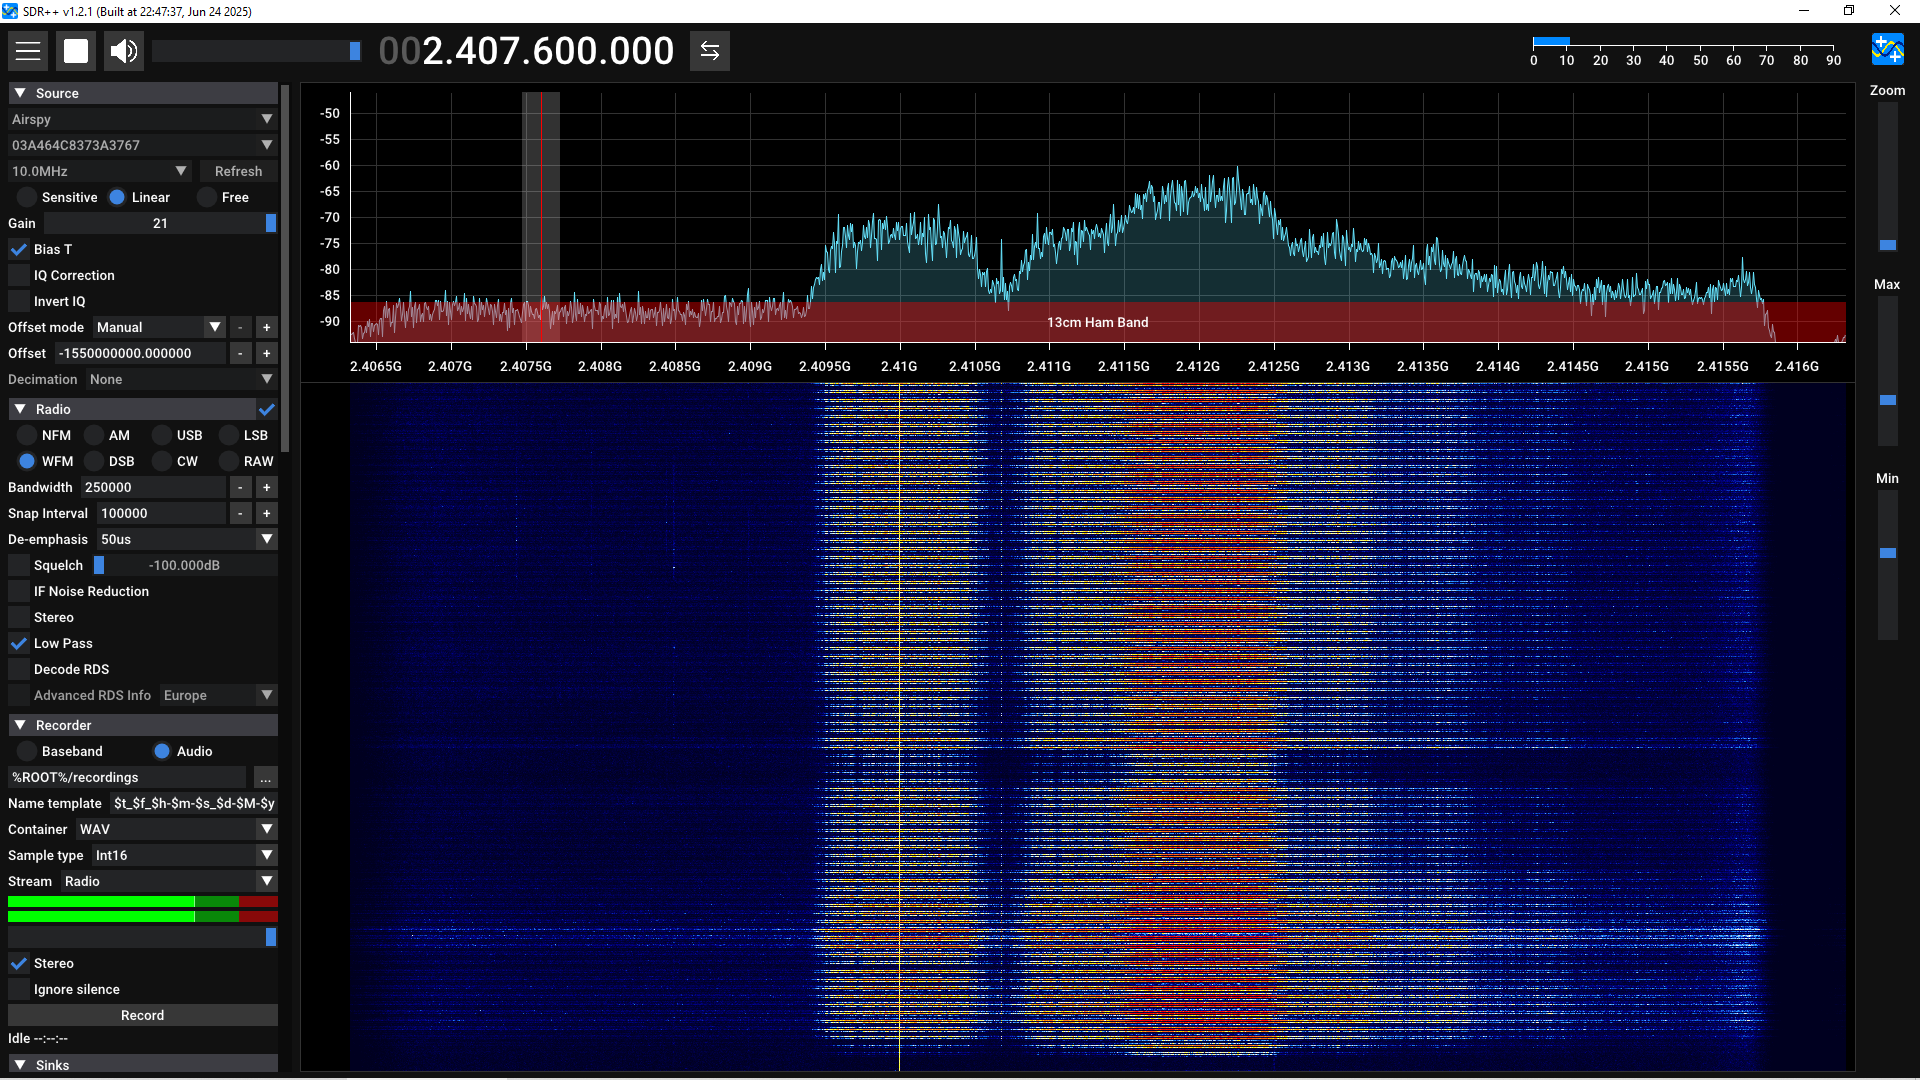Increase Bandwidth with plus button
The image size is (1920, 1080).
(267, 487)
